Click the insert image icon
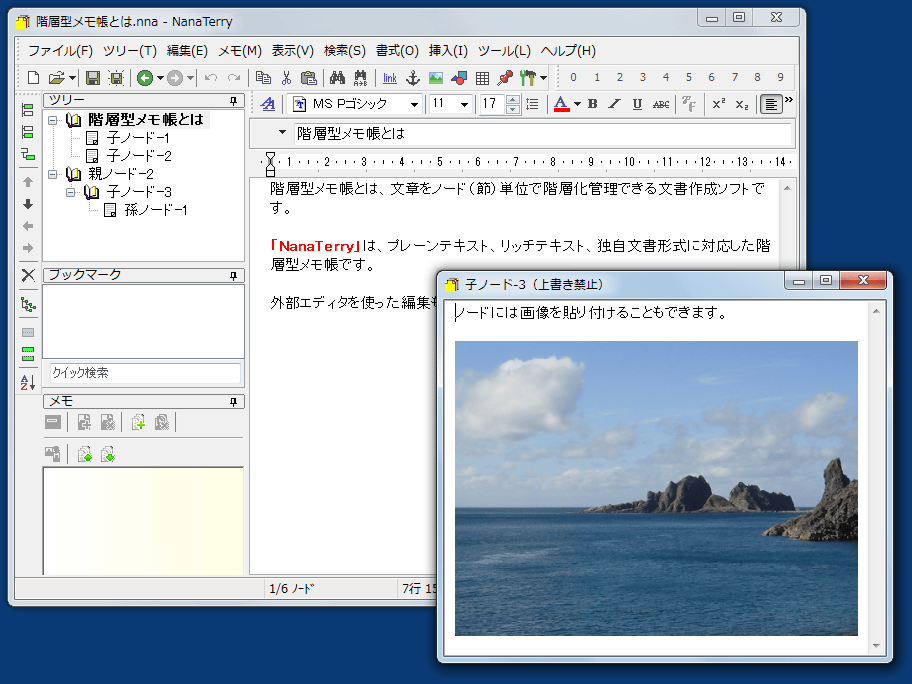This screenshot has height=684, width=912. click(x=436, y=78)
